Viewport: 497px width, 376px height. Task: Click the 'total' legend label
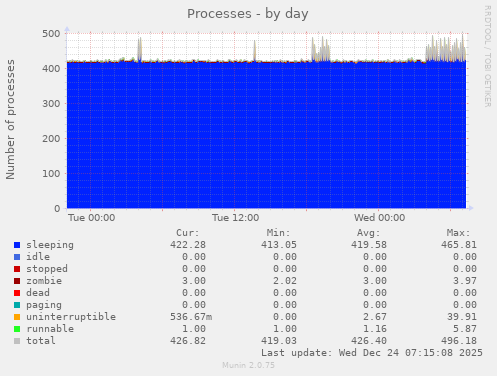pyautogui.click(x=41, y=341)
